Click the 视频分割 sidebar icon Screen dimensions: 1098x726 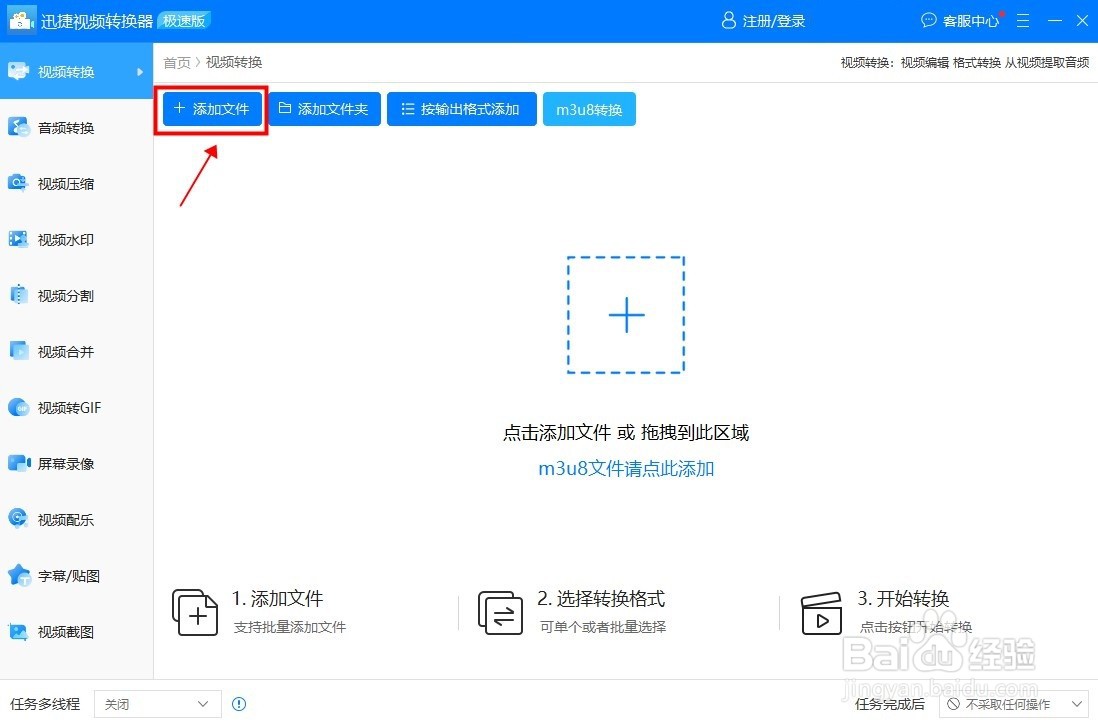[18, 295]
